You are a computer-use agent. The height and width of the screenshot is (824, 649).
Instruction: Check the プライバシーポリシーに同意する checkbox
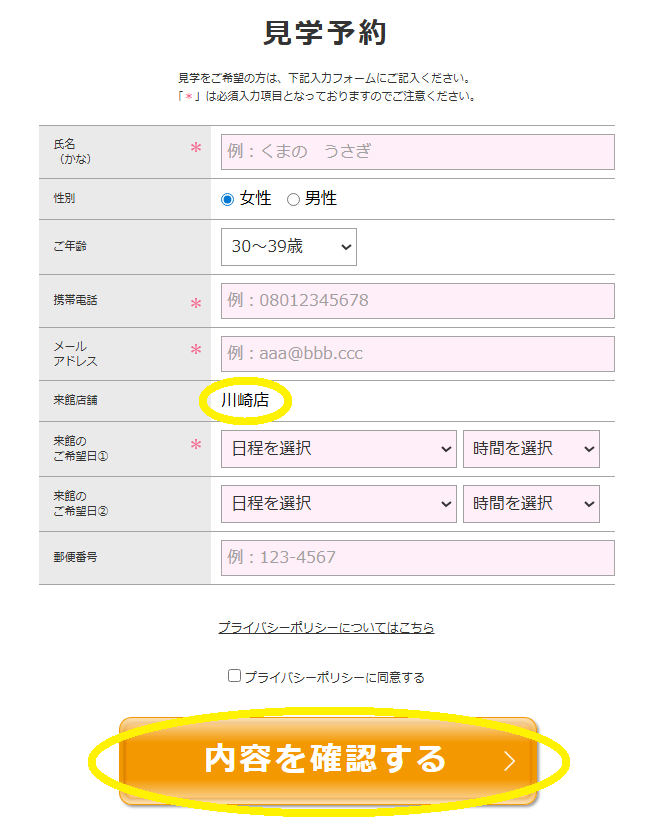[x=235, y=676]
